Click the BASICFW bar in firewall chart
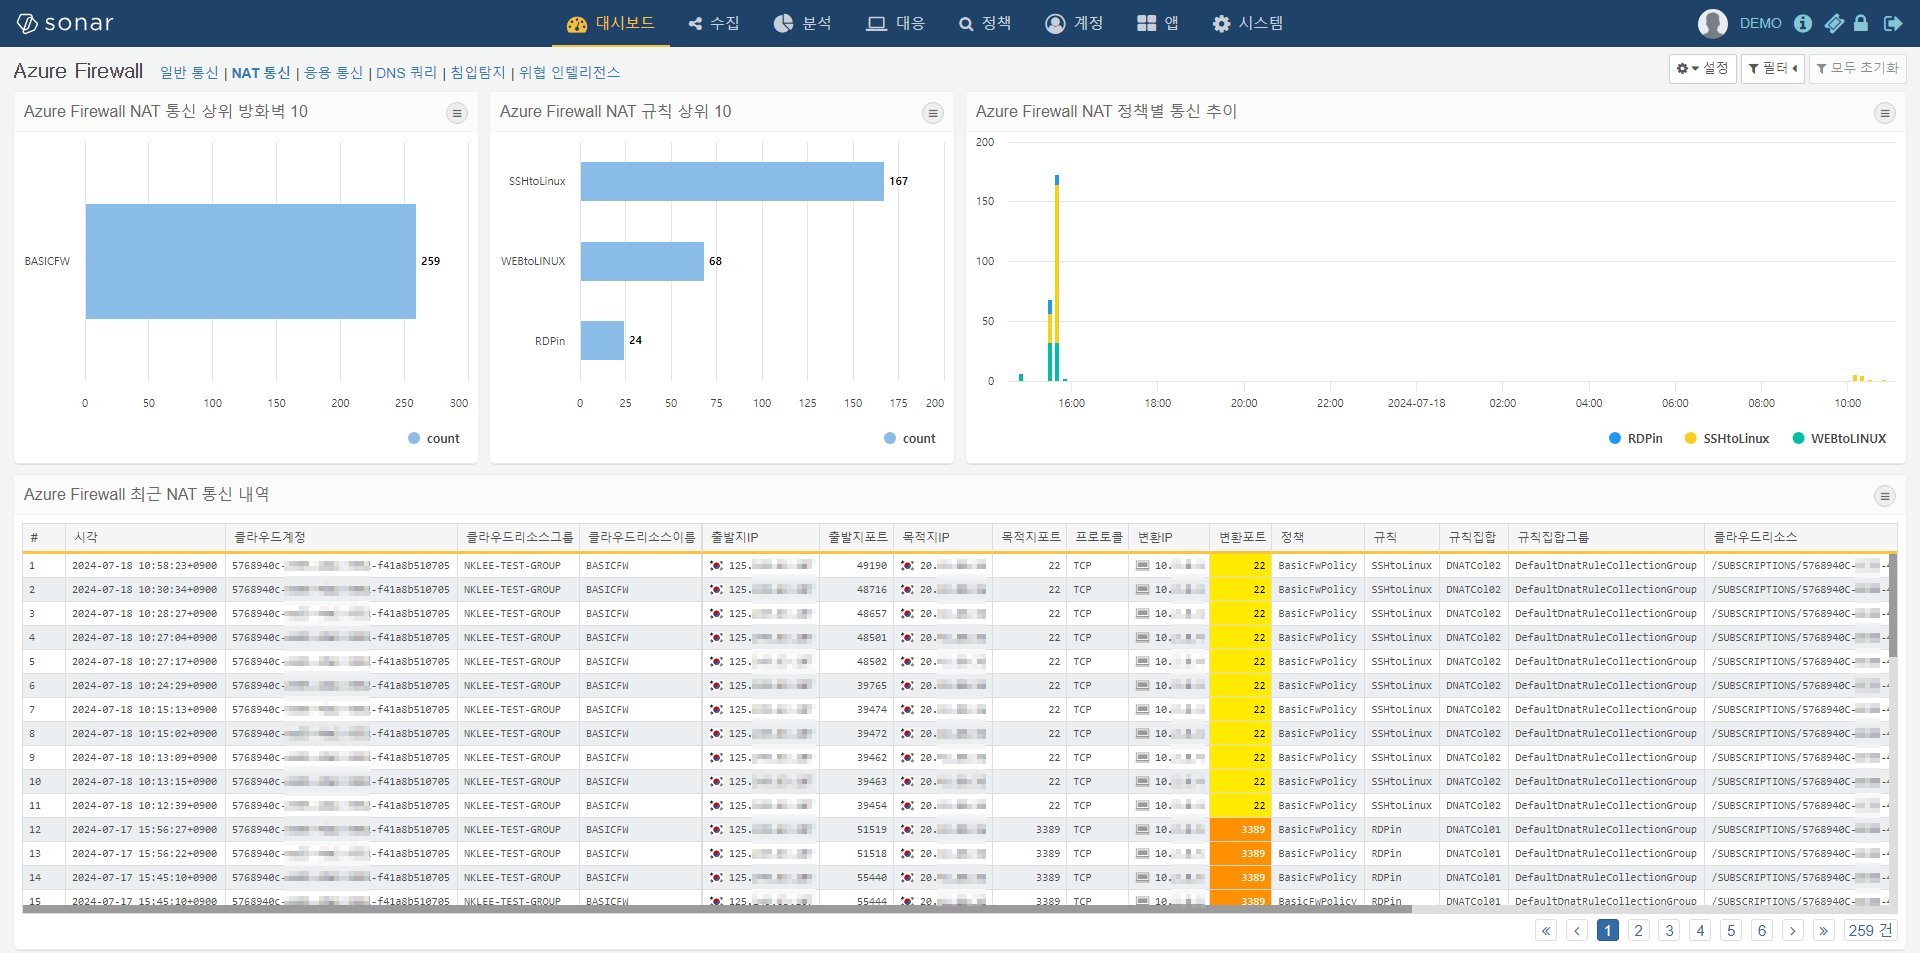 pos(251,261)
